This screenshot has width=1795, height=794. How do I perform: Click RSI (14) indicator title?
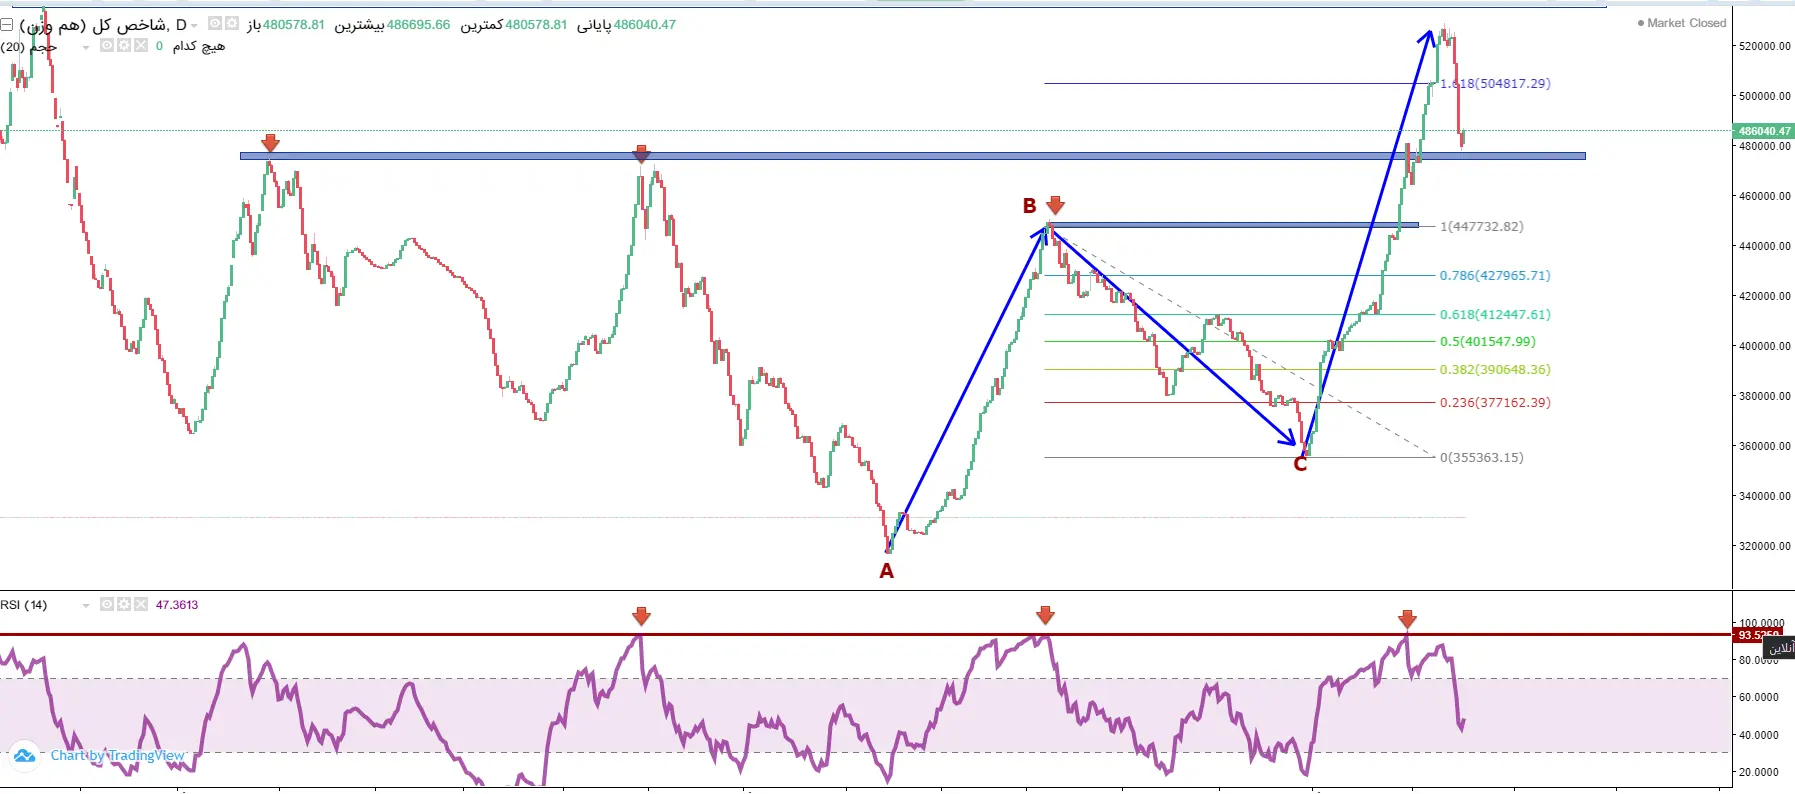24,605
